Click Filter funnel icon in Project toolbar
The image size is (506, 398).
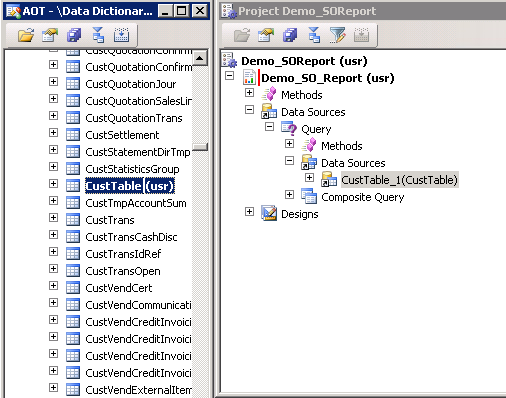coord(337,35)
